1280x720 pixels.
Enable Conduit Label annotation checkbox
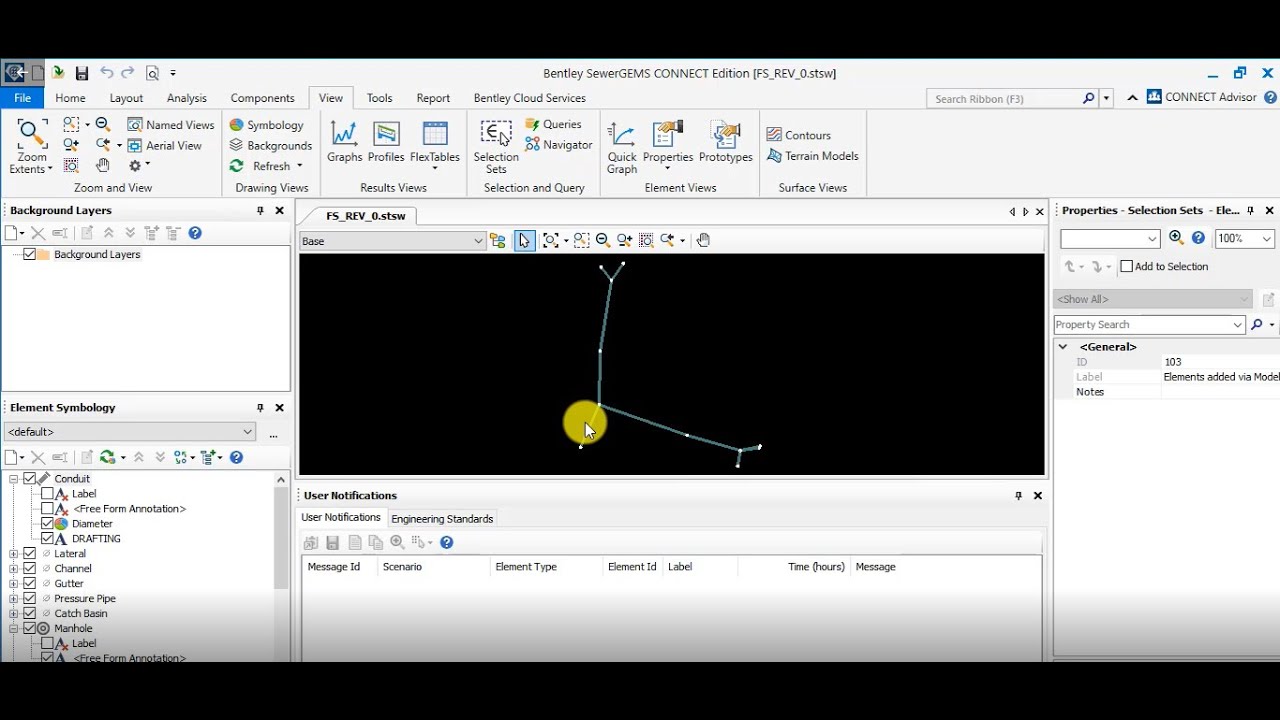click(x=47, y=494)
